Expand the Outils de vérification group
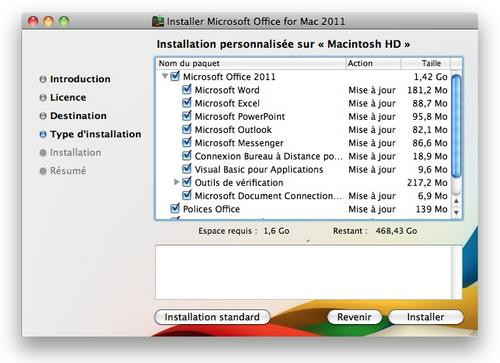This screenshot has height=363, width=500. coord(177,182)
